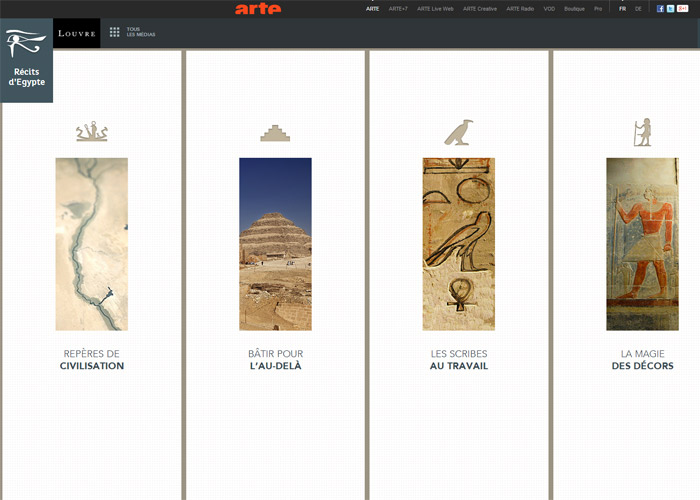Open the step pyramid photo thumbnail
This screenshot has height=500, width=700.
tap(275, 244)
